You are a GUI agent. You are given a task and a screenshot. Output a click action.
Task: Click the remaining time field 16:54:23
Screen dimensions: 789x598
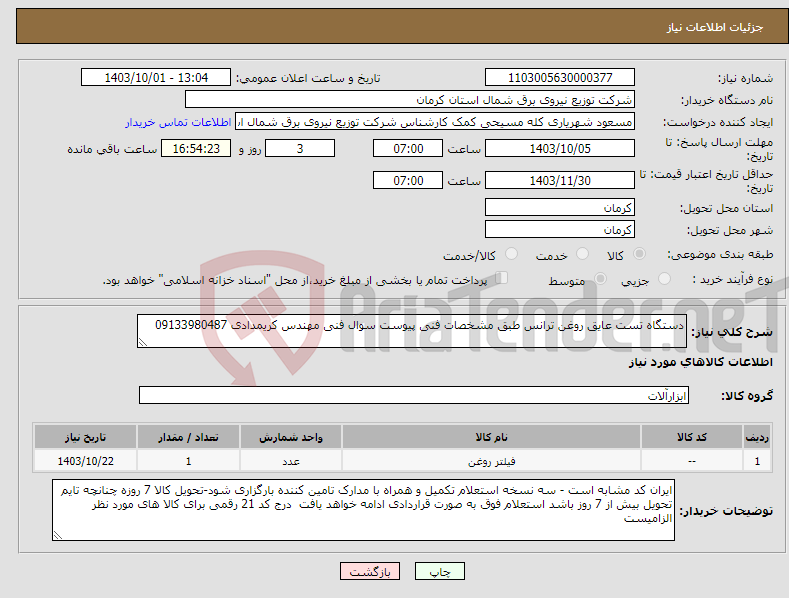[196, 148]
